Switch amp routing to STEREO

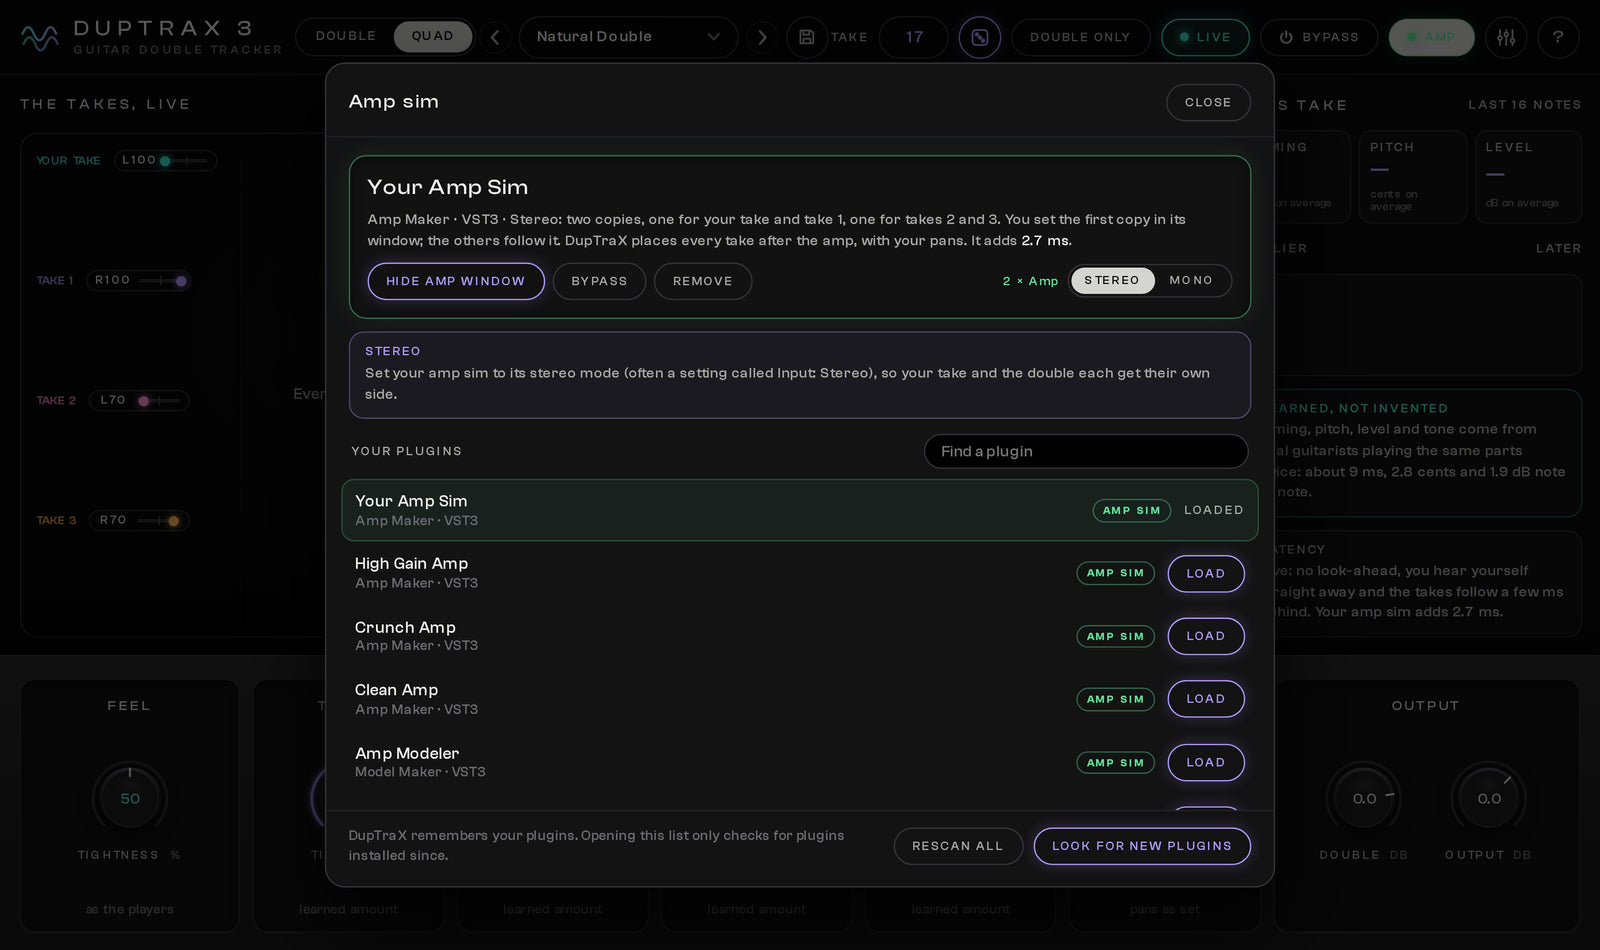[x=1112, y=281]
